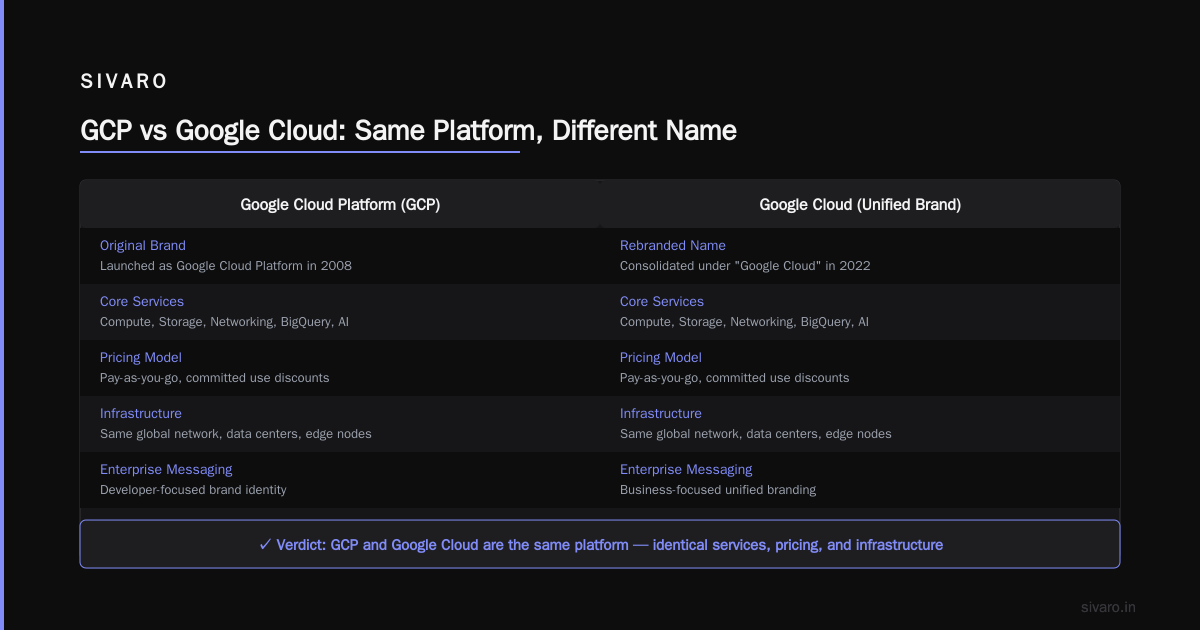Click Core Services in the Google Cloud column
The width and height of the screenshot is (1200, 630).
(x=662, y=301)
